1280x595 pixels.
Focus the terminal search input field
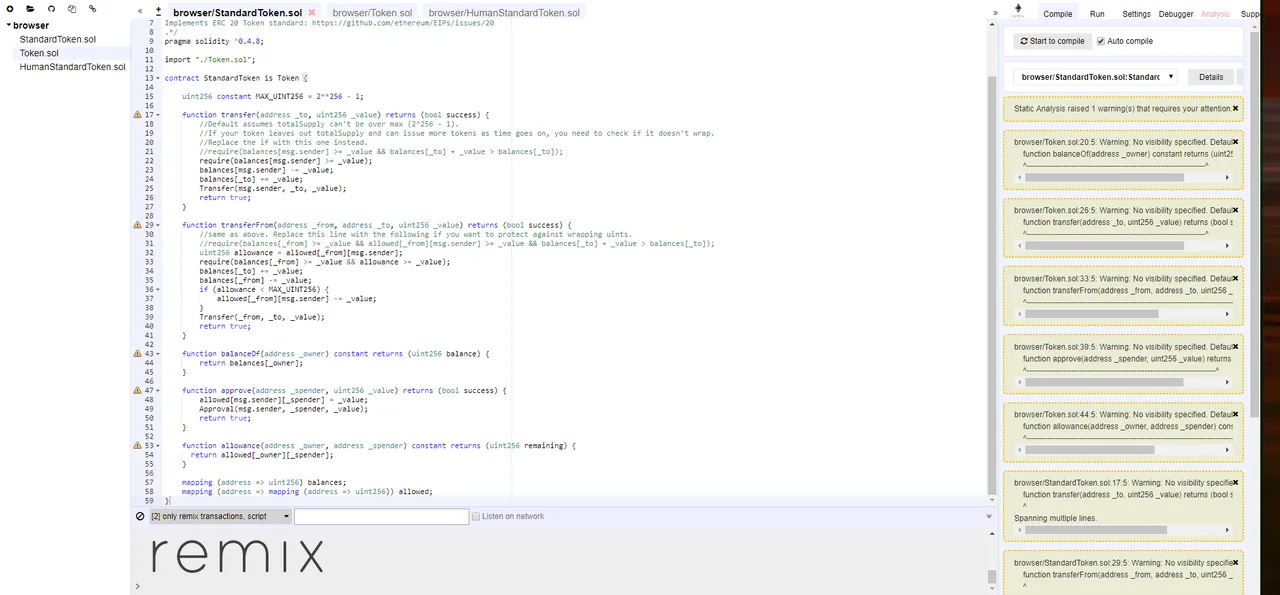tap(381, 516)
